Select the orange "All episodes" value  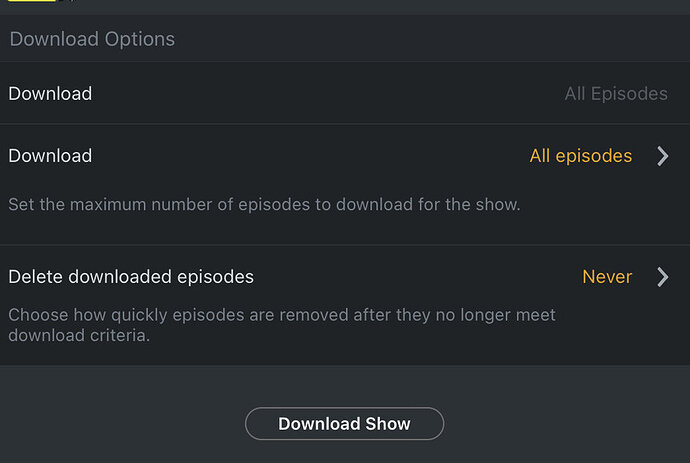[x=580, y=156]
